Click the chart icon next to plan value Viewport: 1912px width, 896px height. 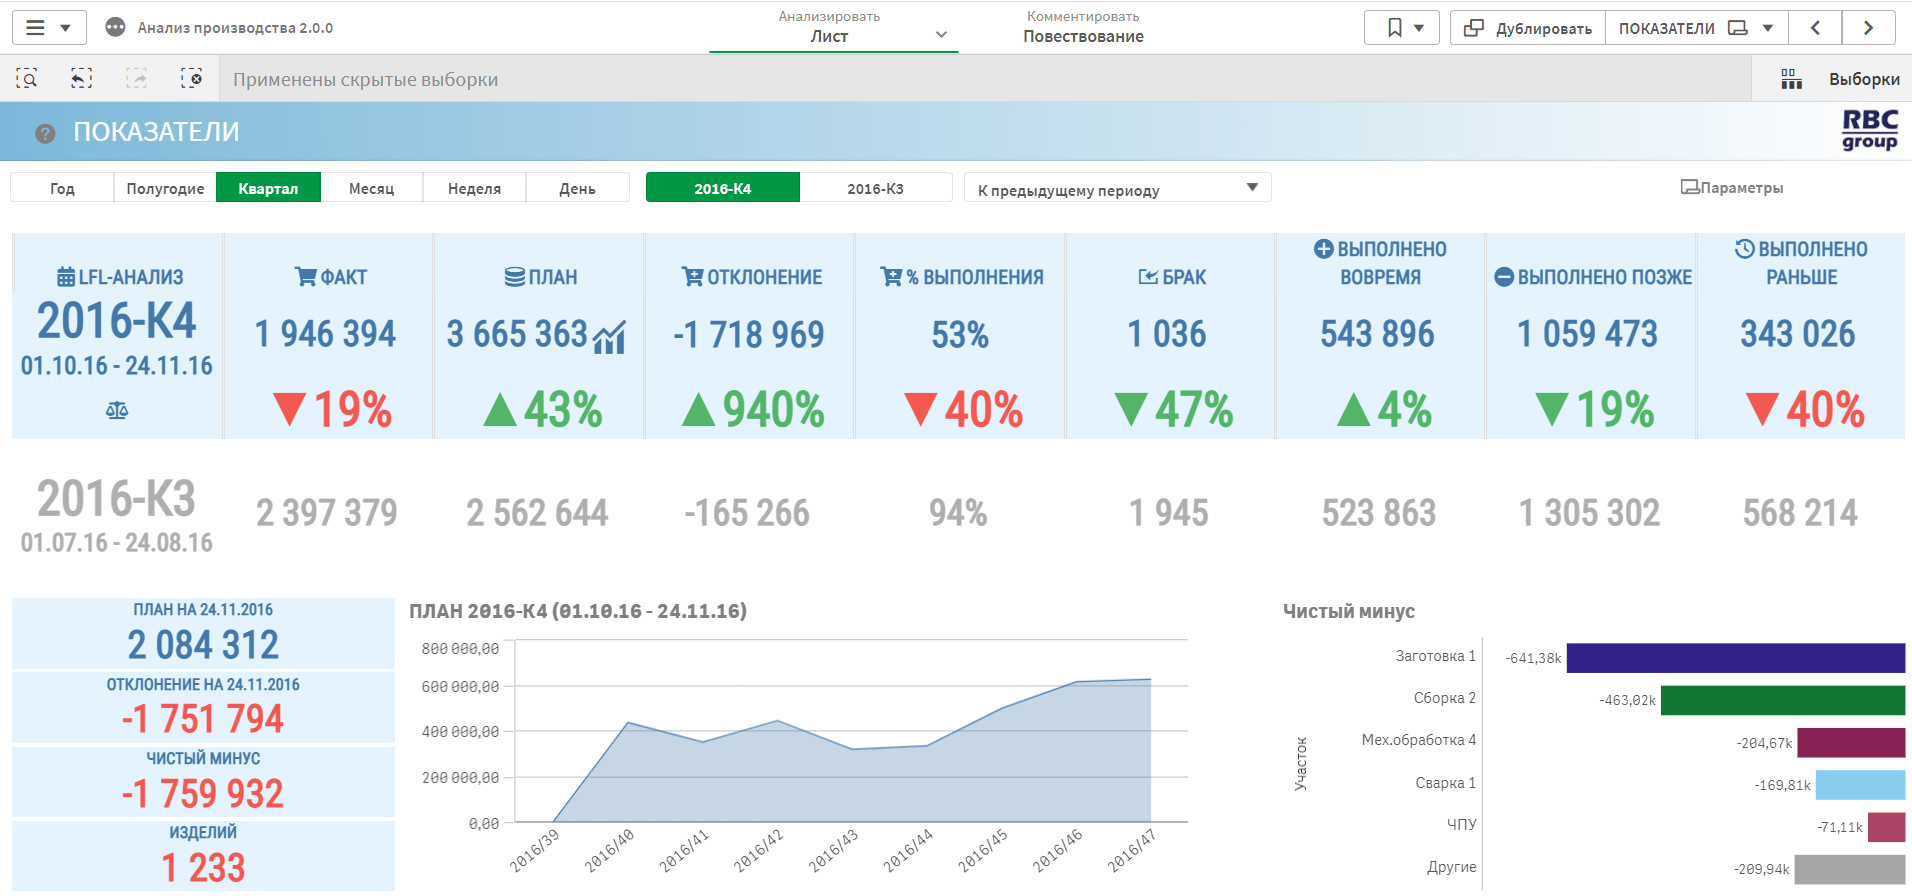609,338
